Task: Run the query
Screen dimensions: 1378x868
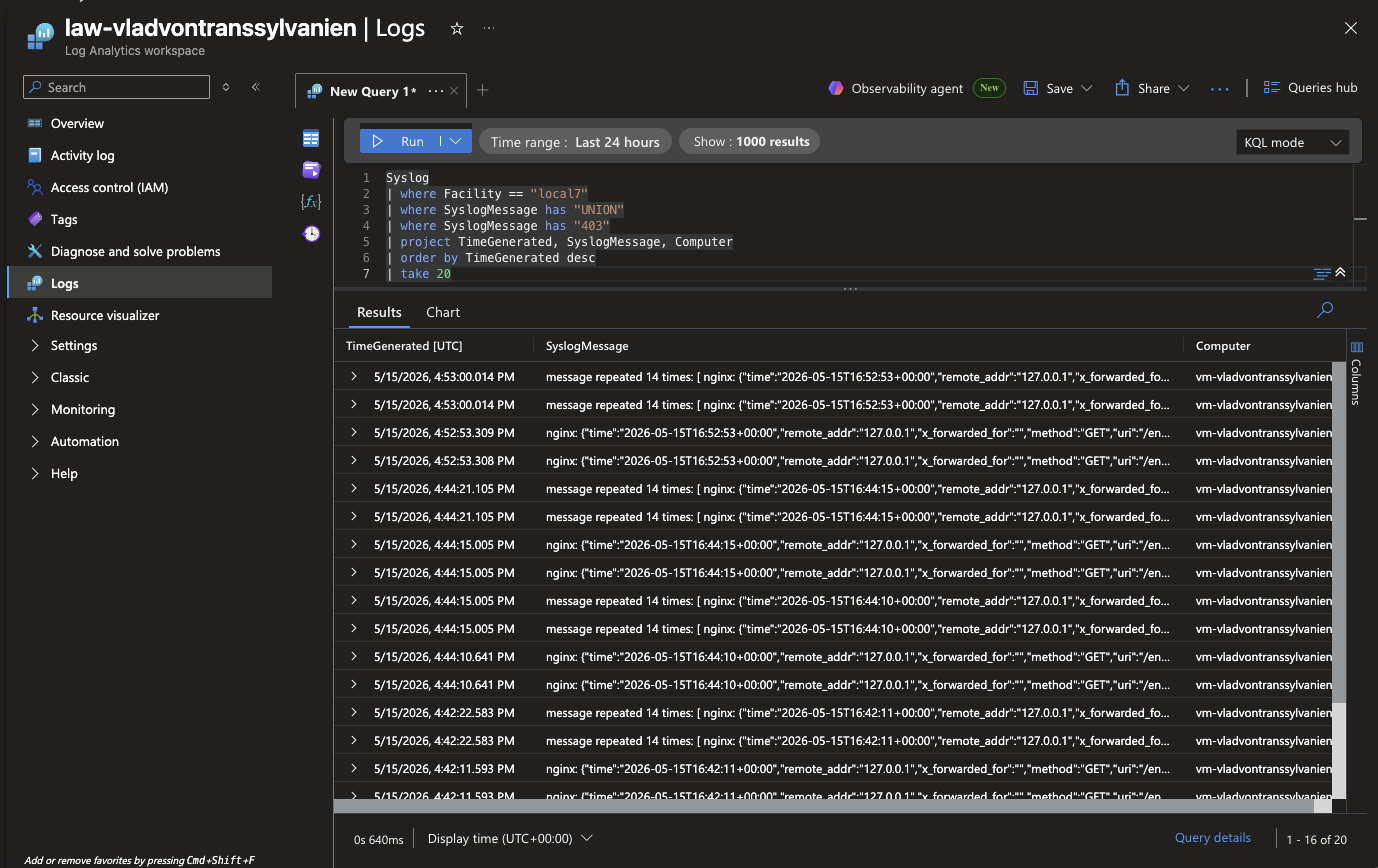Action: 401,142
